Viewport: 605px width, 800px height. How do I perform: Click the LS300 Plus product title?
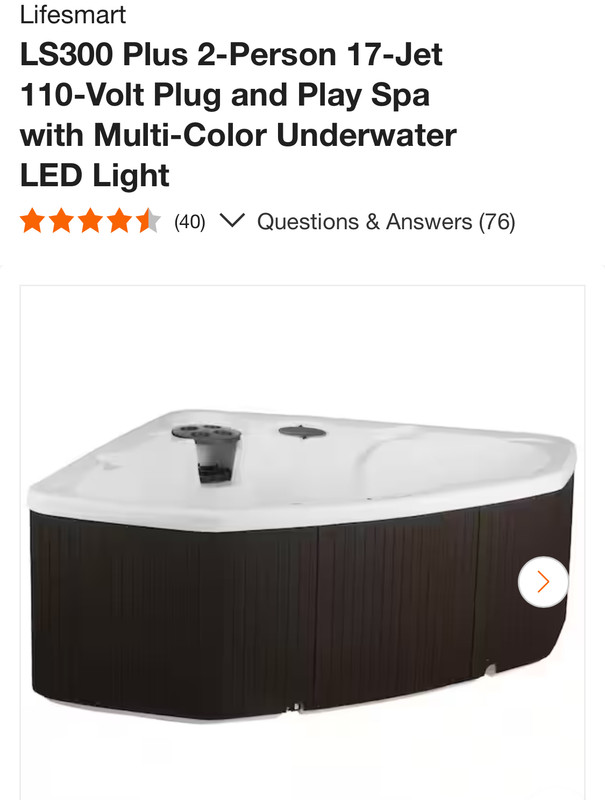coord(238,115)
